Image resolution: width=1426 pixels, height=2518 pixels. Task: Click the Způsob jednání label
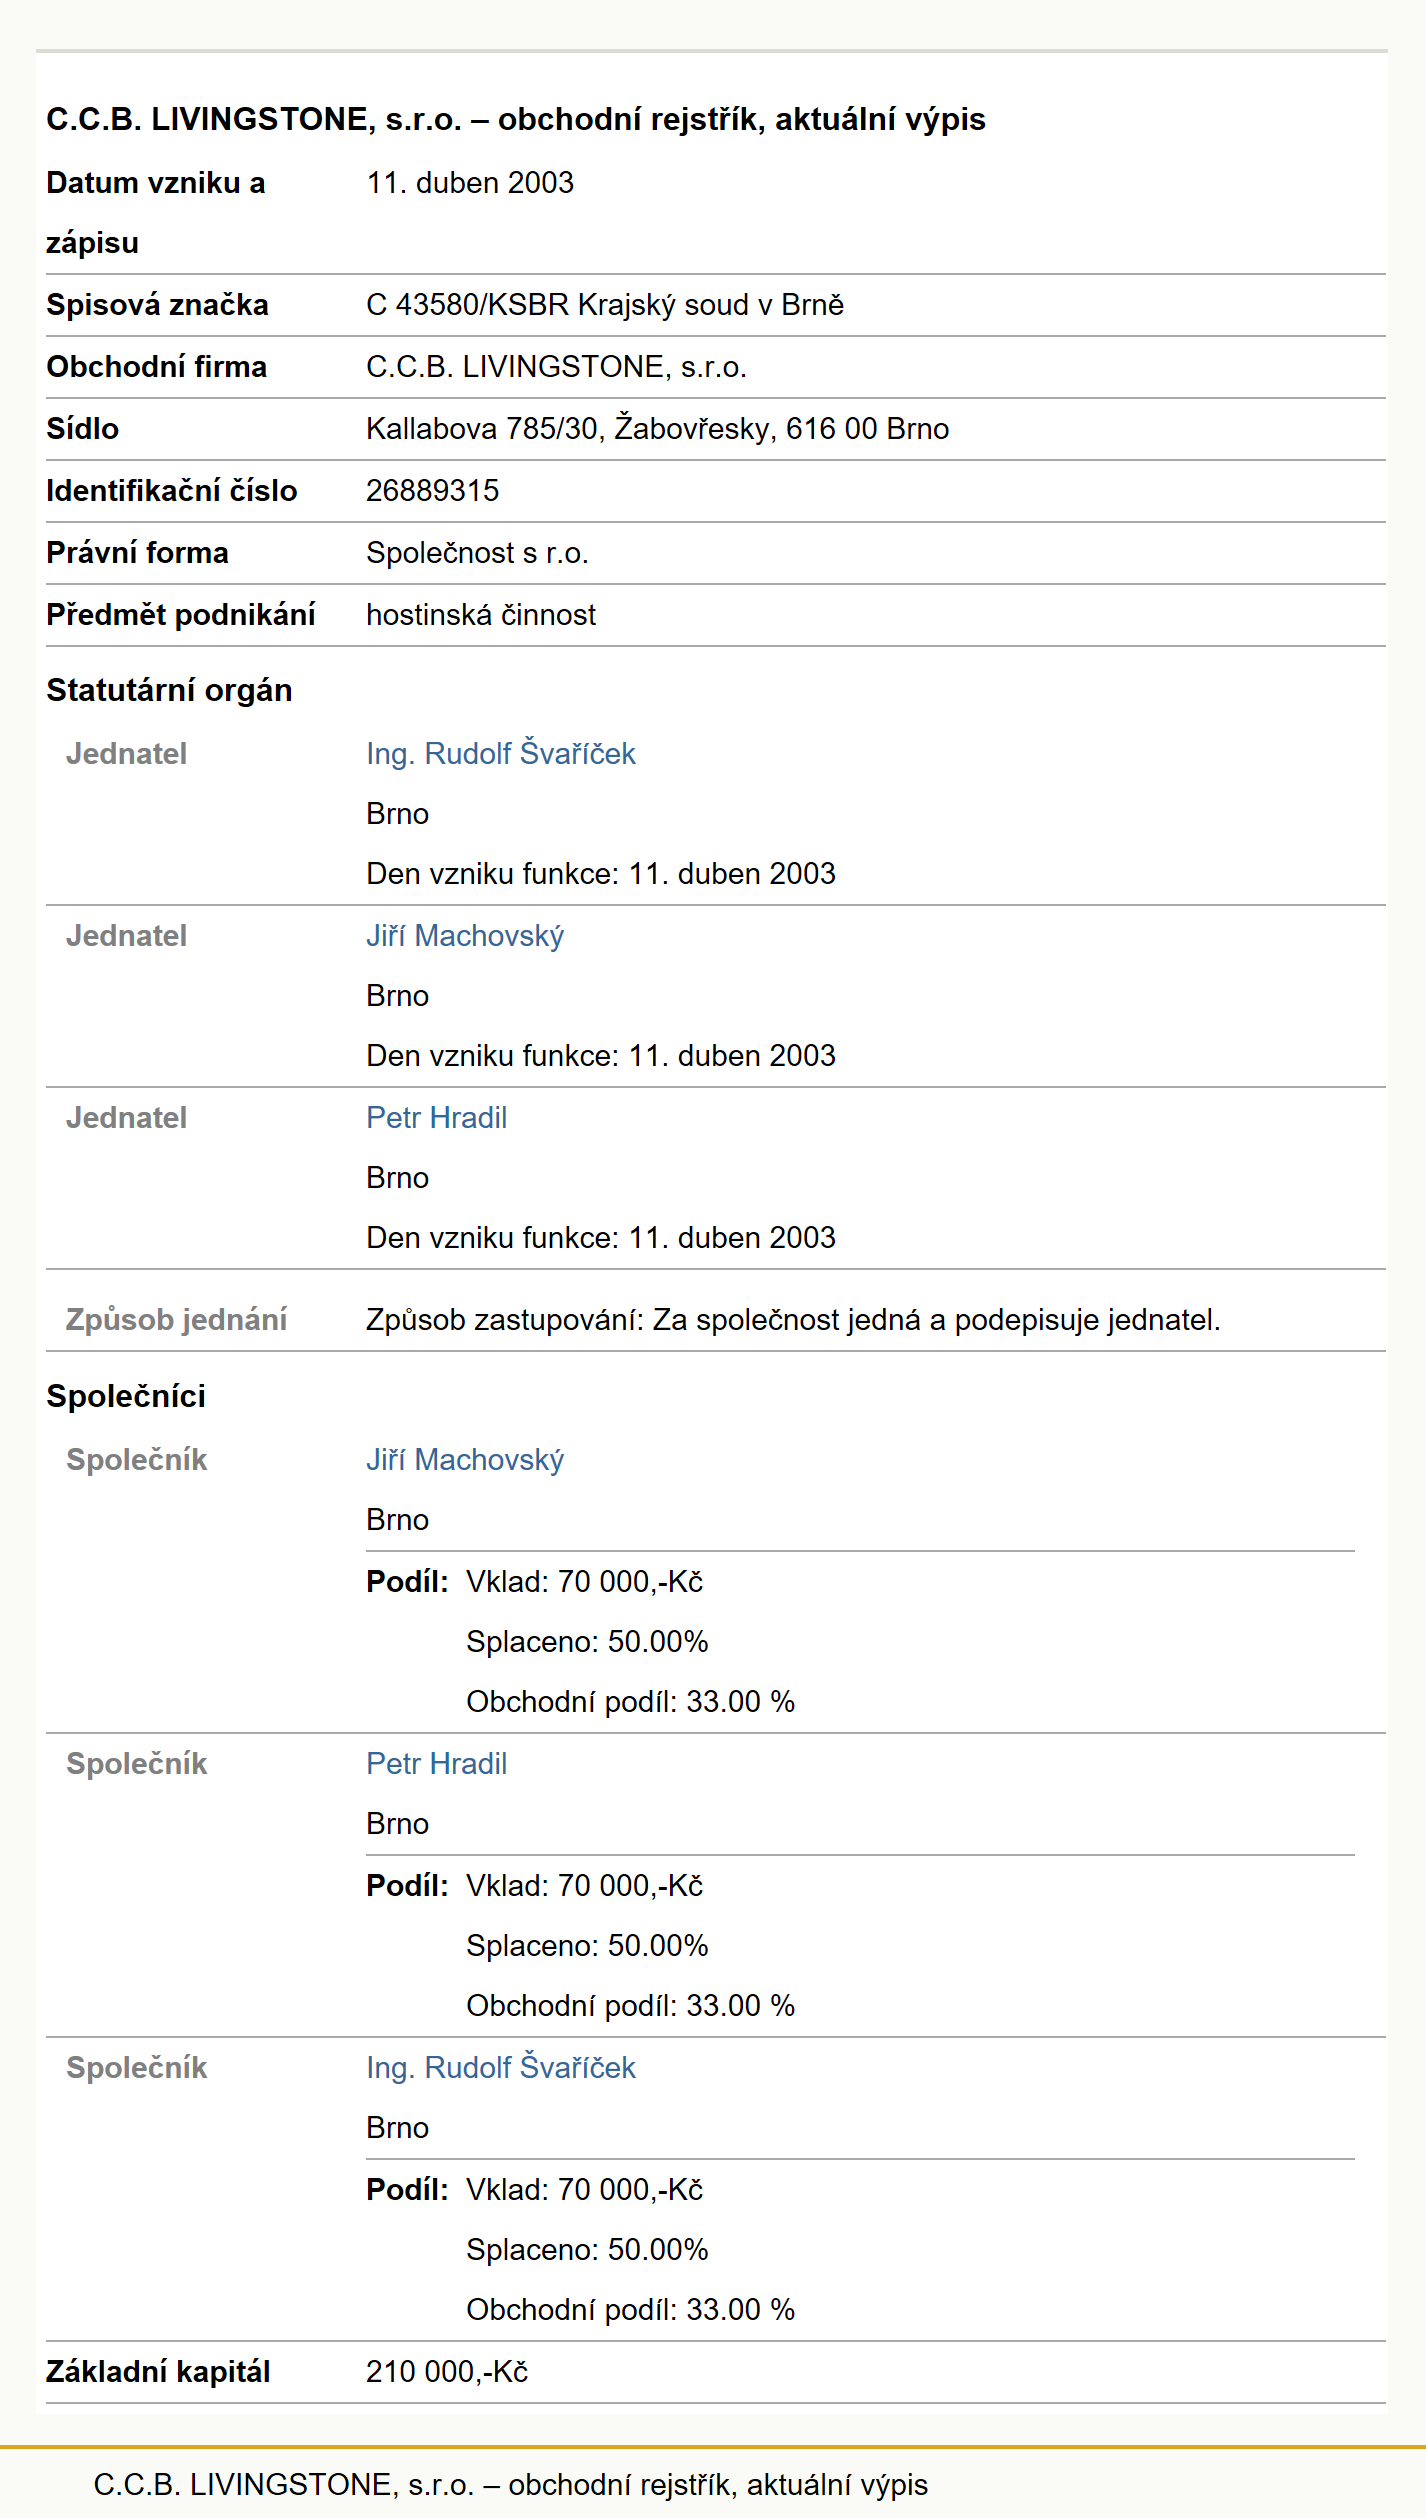tap(176, 1319)
